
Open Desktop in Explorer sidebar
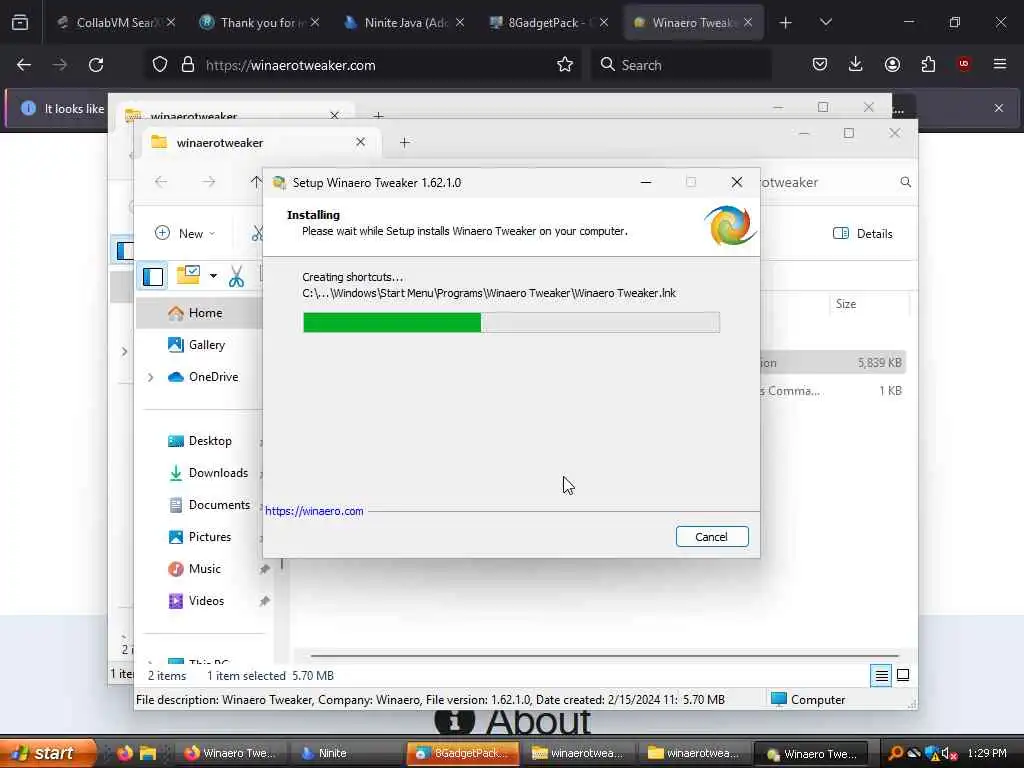tap(199, 441)
